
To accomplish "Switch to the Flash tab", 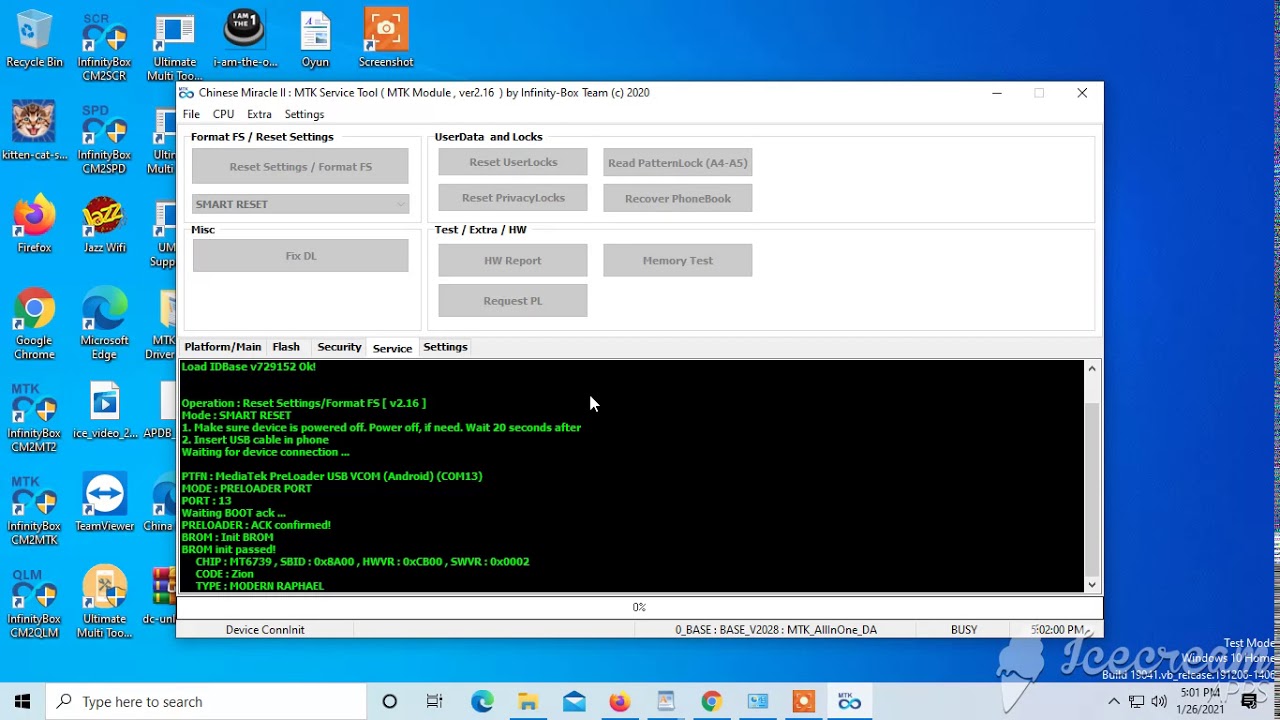I will tap(286, 347).
